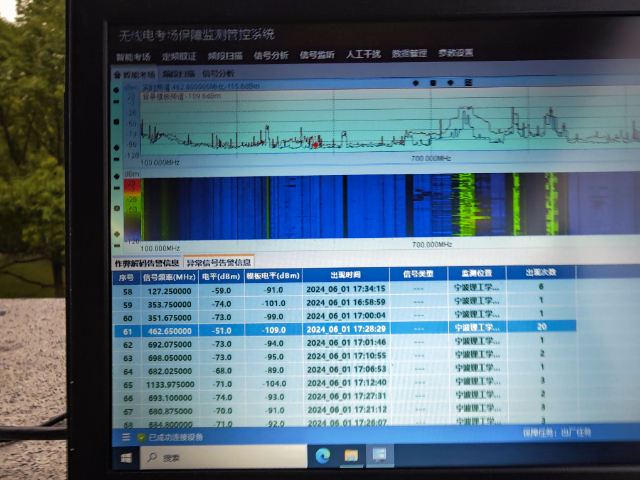Select 人工干扰 in the top menu
The height and width of the screenshot is (480, 640).
pos(363,54)
